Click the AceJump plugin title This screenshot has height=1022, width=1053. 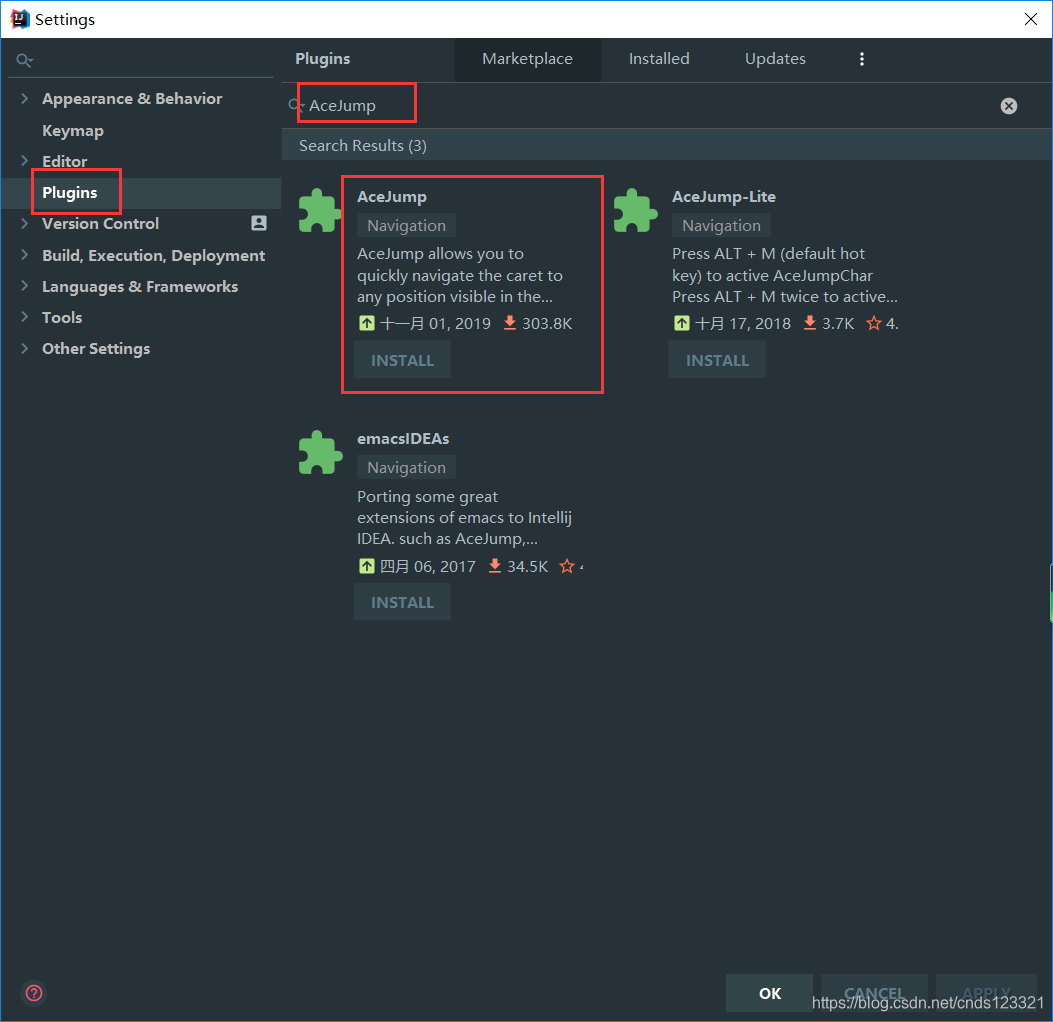[392, 197]
